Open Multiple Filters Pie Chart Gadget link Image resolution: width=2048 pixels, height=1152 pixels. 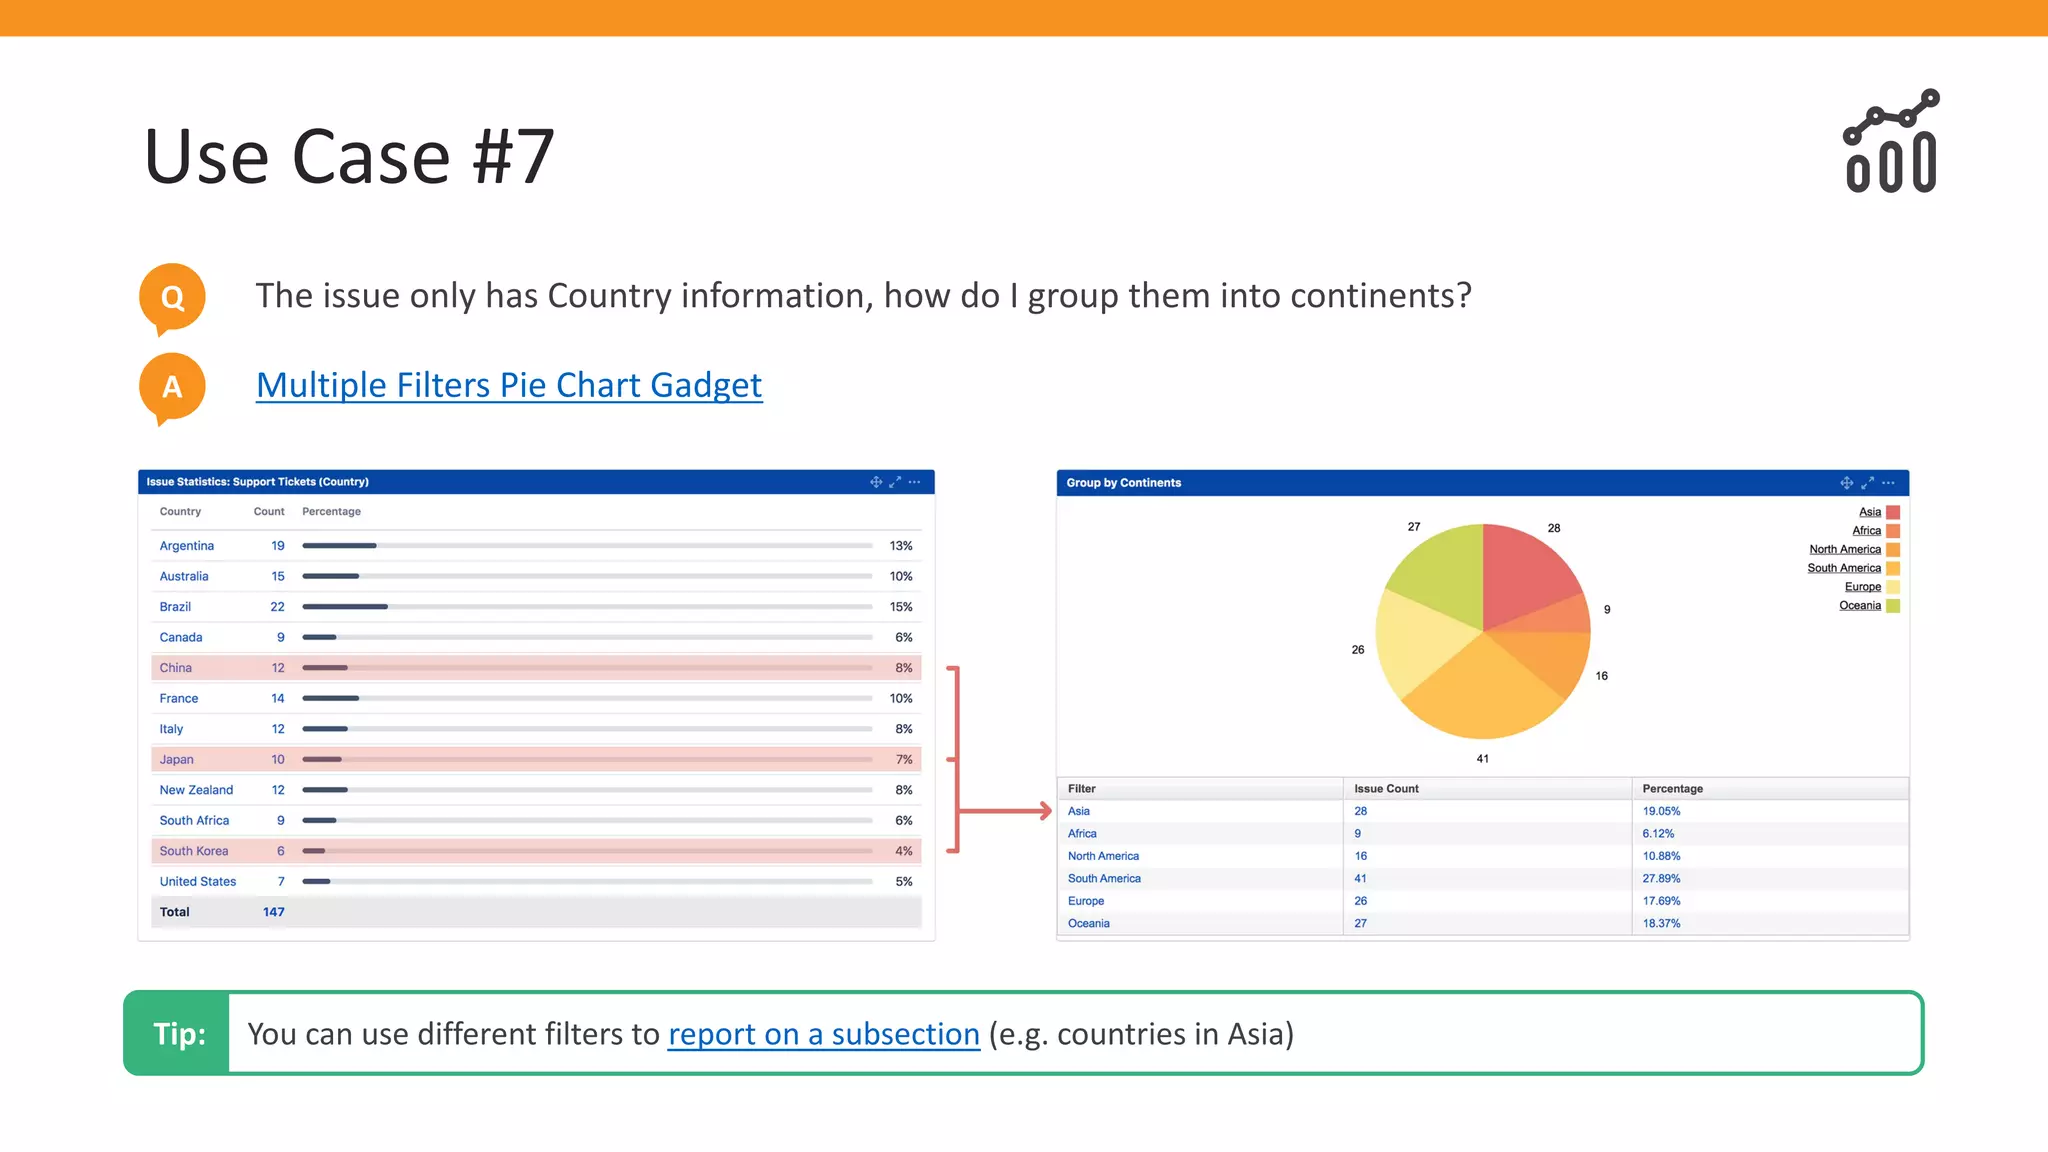tap(509, 385)
